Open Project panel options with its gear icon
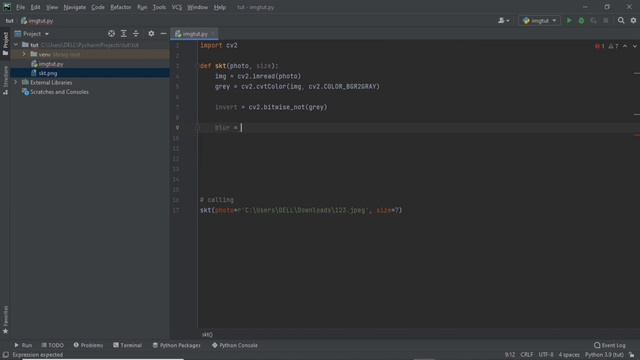This screenshot has height=360, width=640. point(151,34)
